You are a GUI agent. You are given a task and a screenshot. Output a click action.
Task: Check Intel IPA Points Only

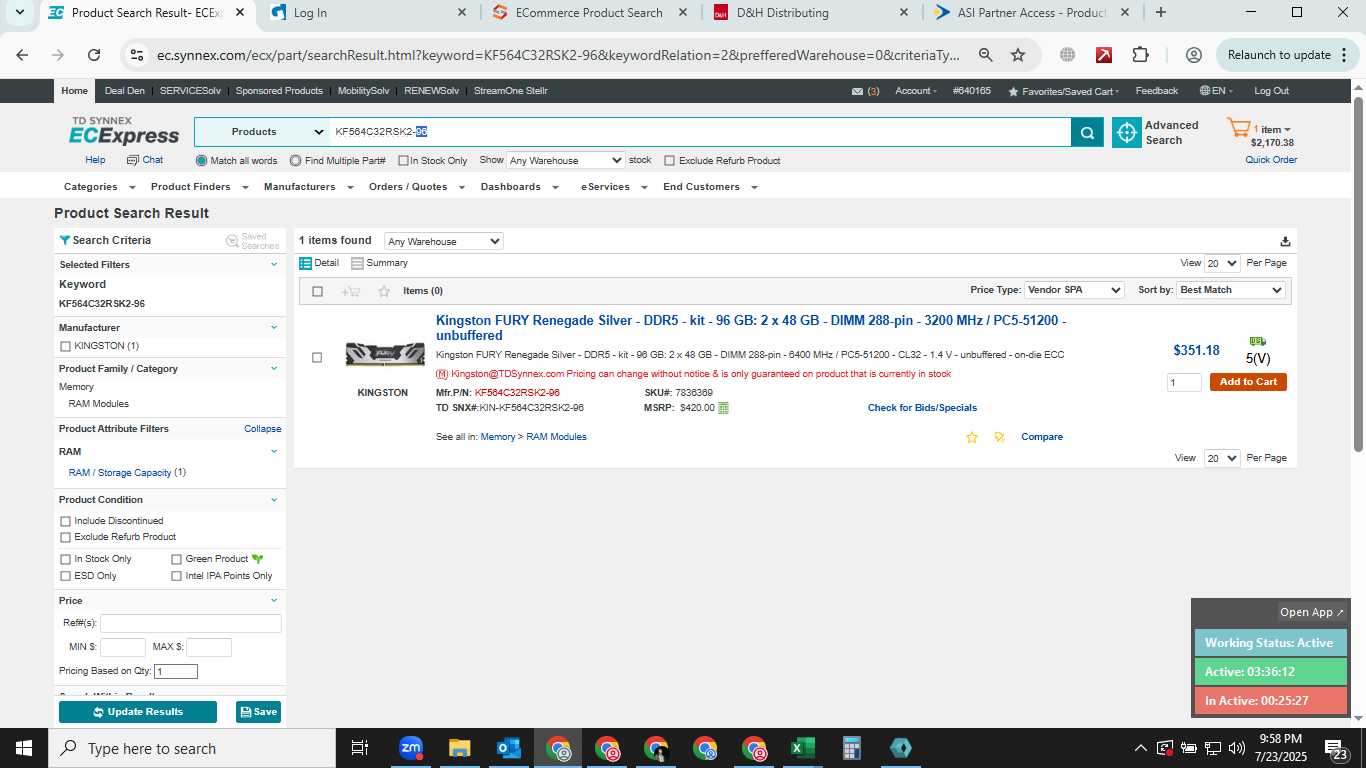177,576
